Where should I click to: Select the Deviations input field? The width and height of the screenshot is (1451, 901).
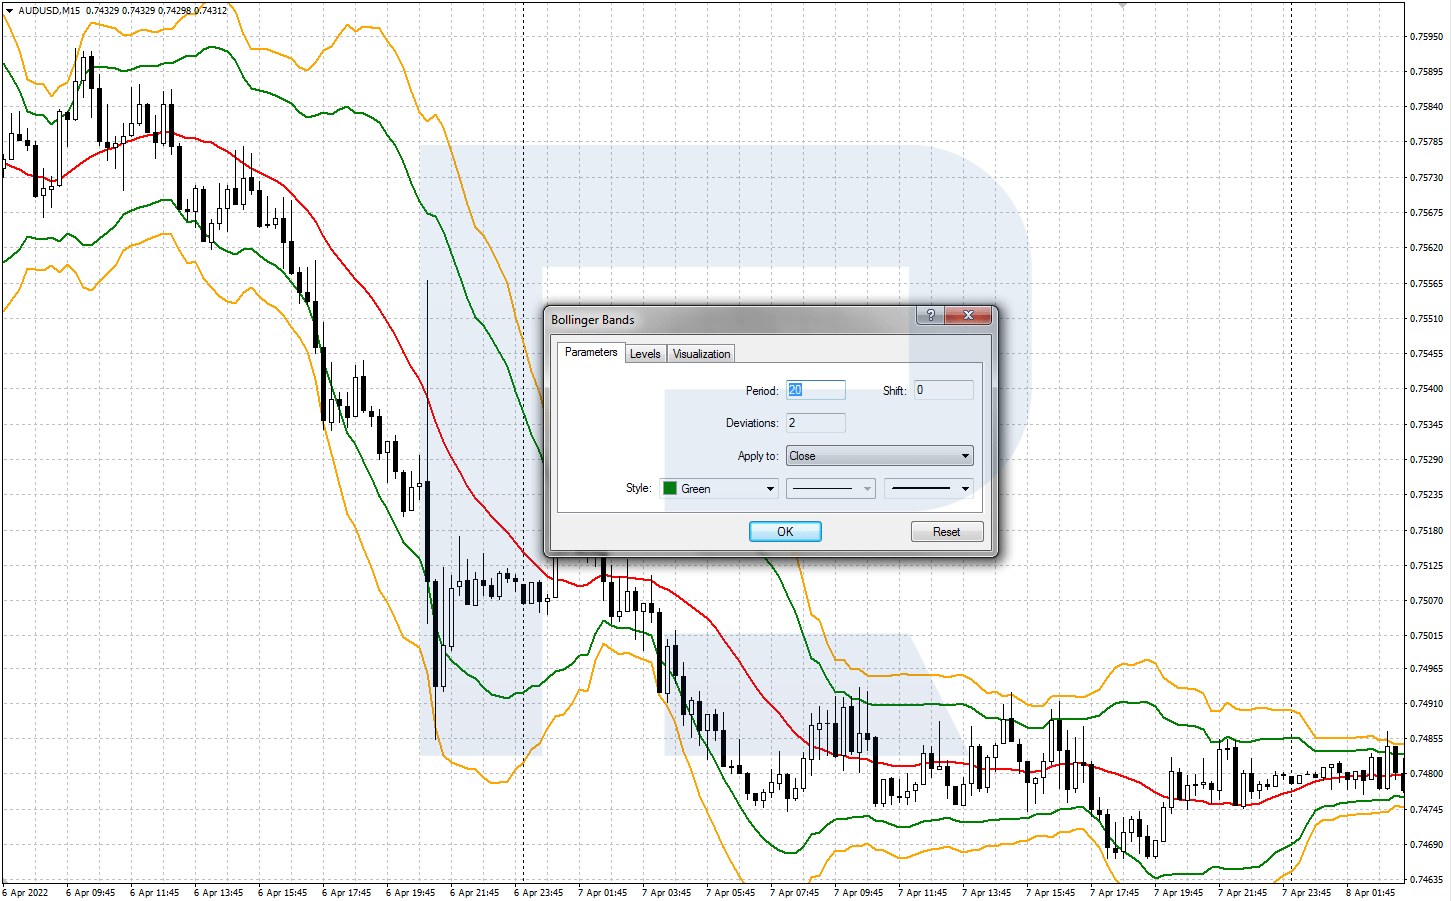[x=815, y=423]
